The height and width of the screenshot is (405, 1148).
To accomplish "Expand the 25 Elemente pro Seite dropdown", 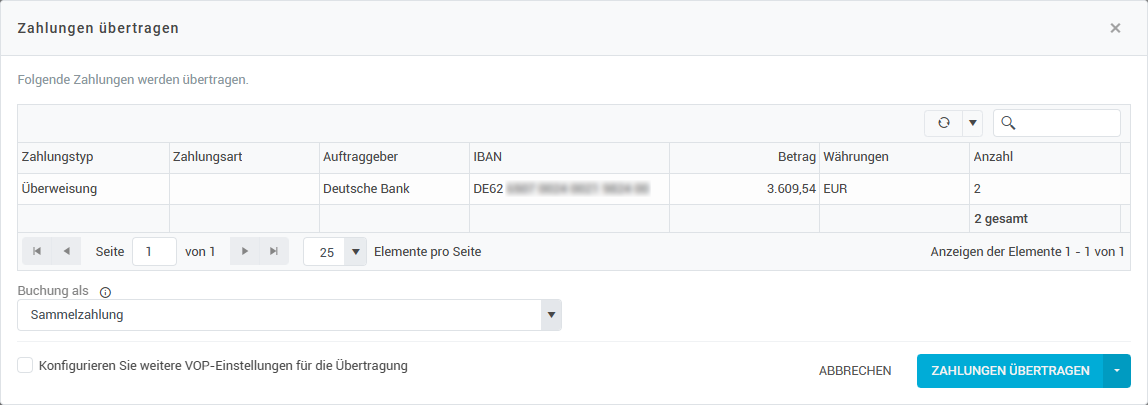I will (x=356, y=252).
